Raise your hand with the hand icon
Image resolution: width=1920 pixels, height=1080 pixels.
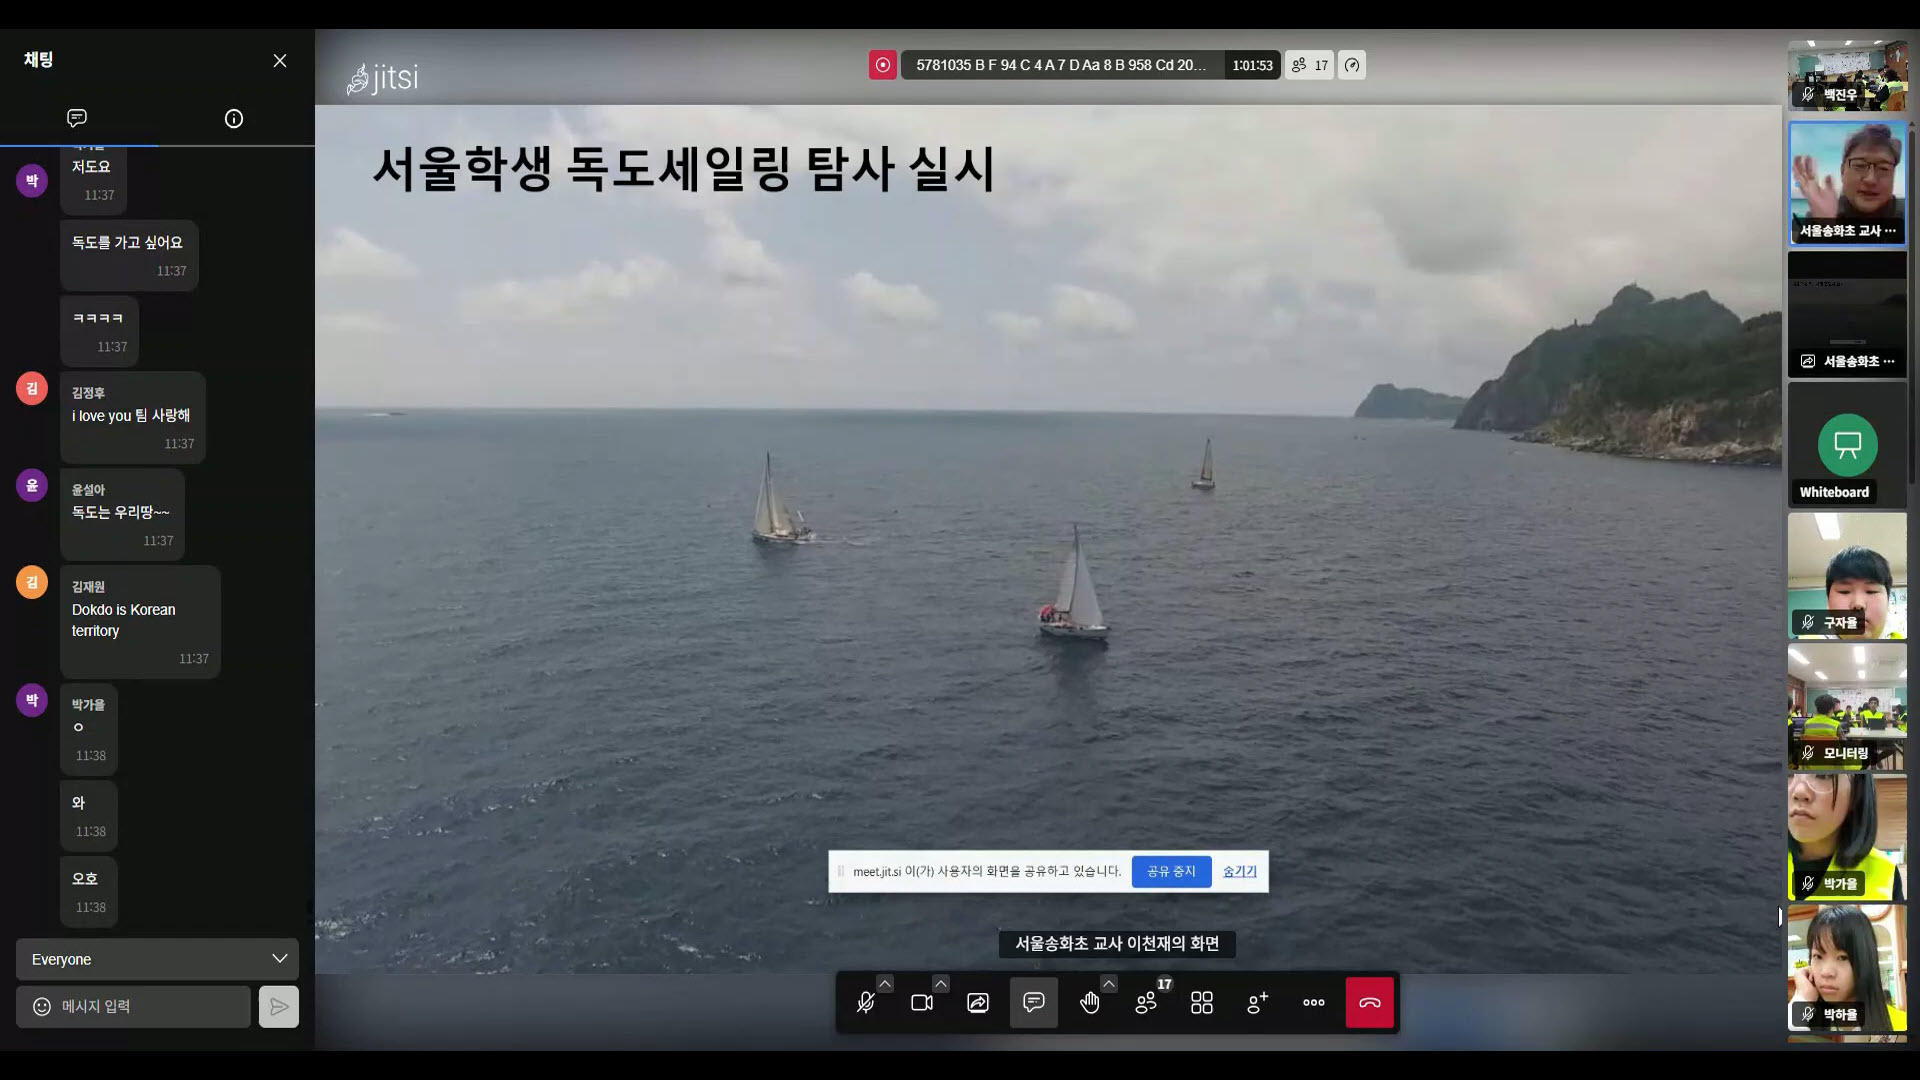1090,1003
